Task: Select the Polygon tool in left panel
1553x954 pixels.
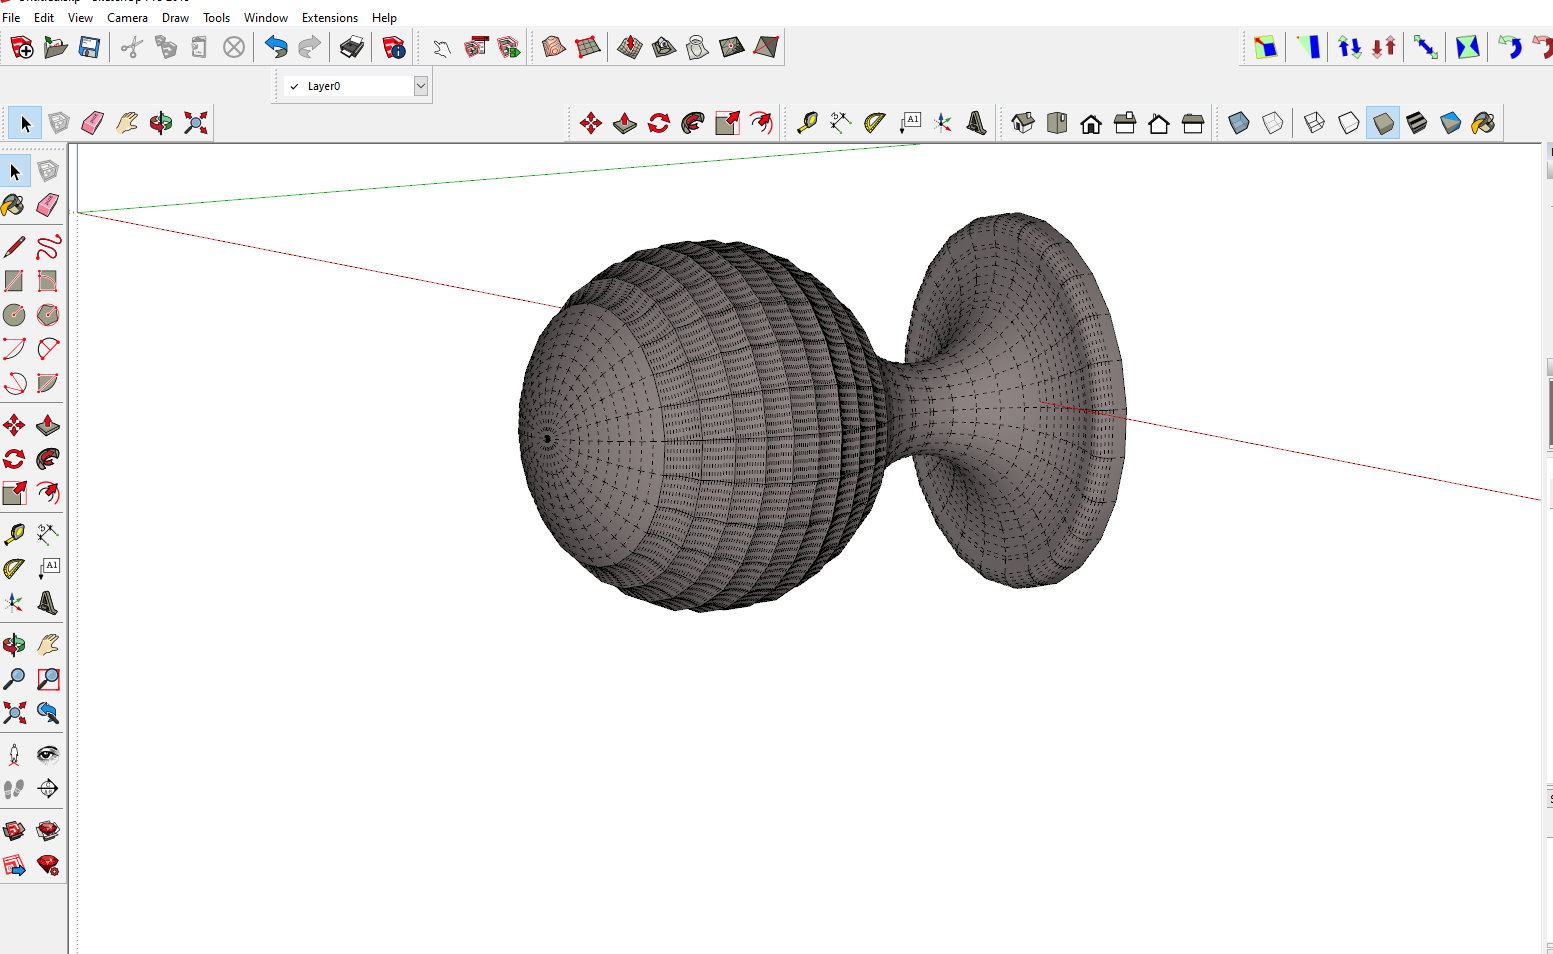Action: coord(48,315)
